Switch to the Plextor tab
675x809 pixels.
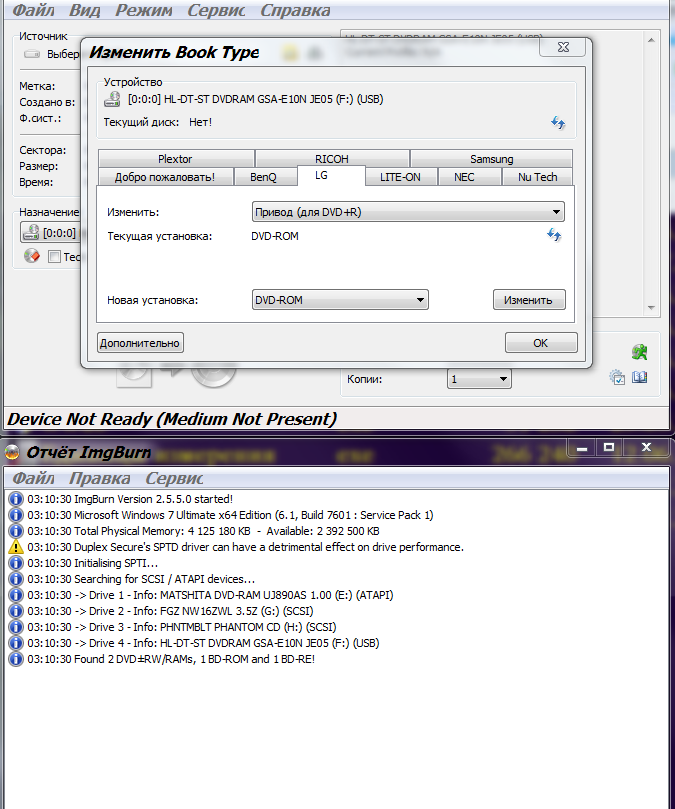(x=175, y=159)
